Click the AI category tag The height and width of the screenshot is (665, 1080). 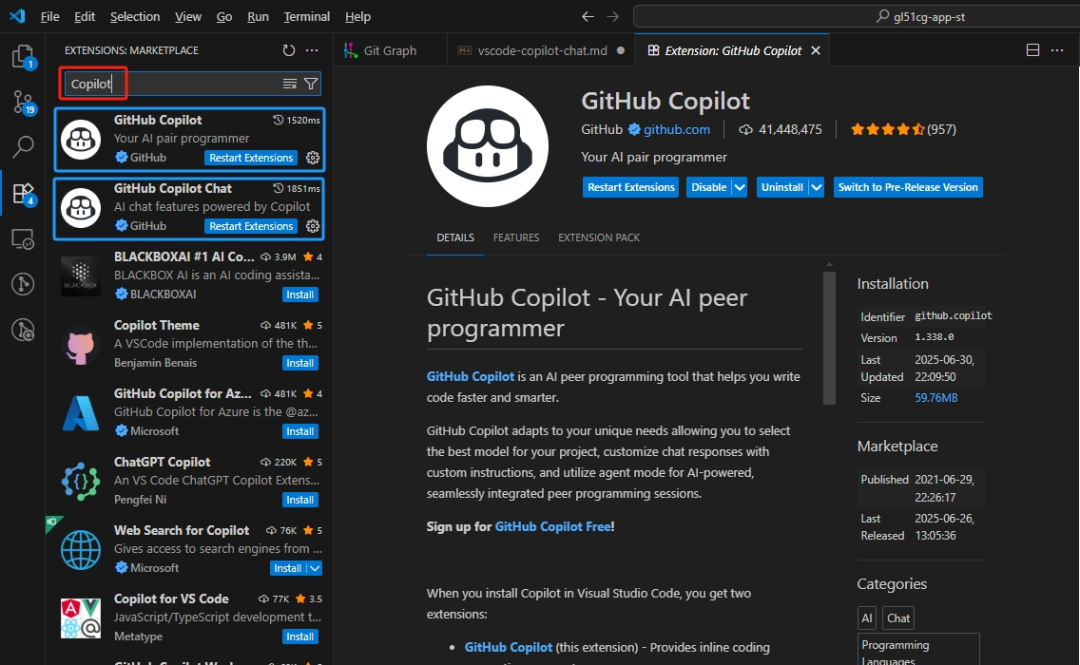pos(866,618)
